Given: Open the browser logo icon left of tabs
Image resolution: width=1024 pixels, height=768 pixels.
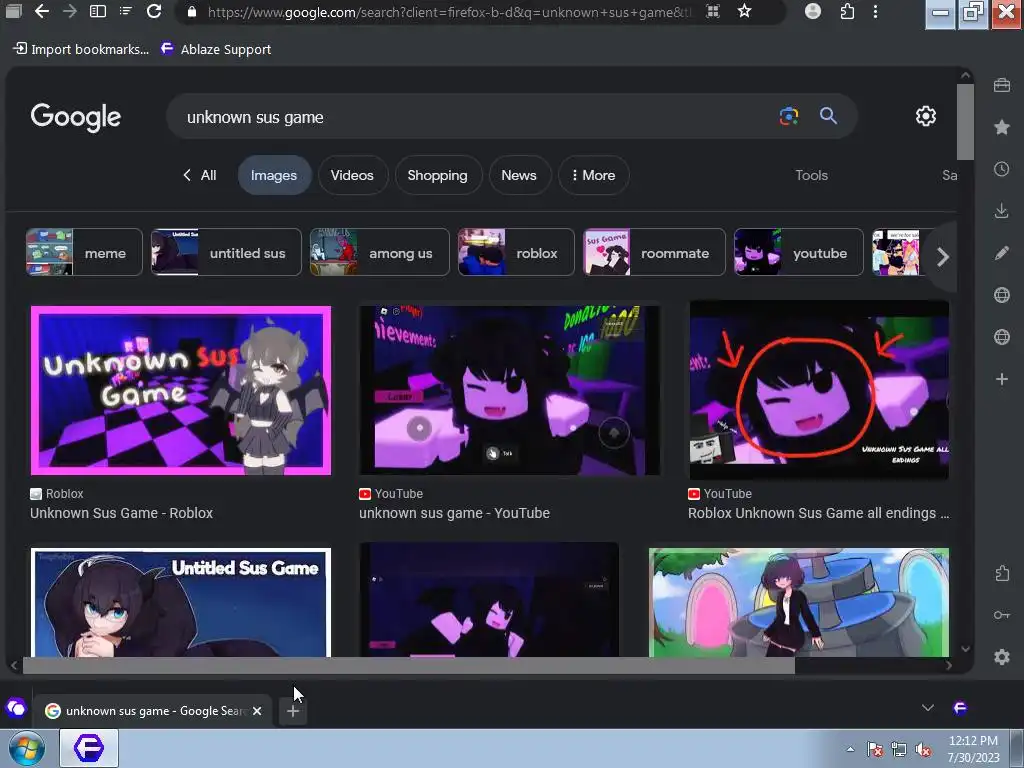Looking at the screenshot, I should coord(16,708).
